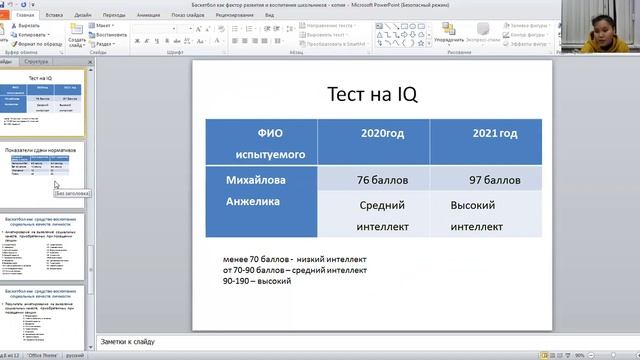Toggle Italic (К) formatting
Image resolution: width=640 pixels, height=360 pixels.
pos(147,41)
